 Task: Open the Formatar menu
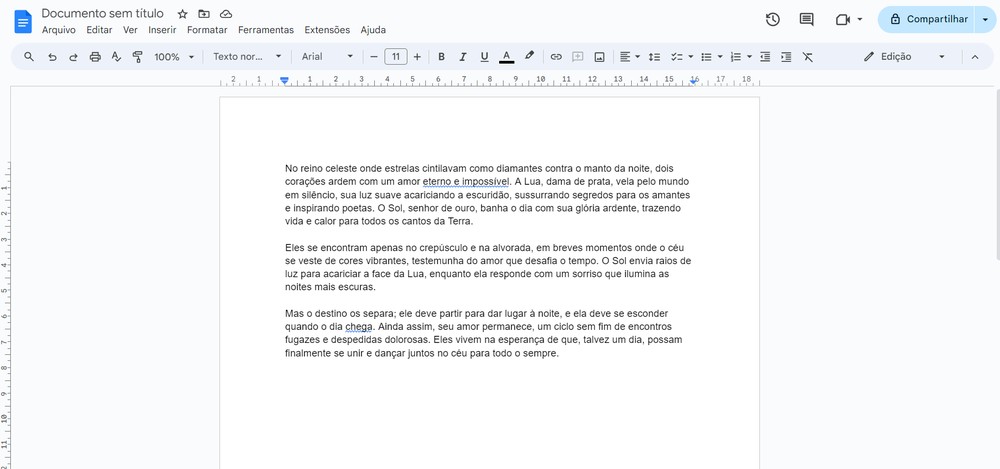pos(207,30)
